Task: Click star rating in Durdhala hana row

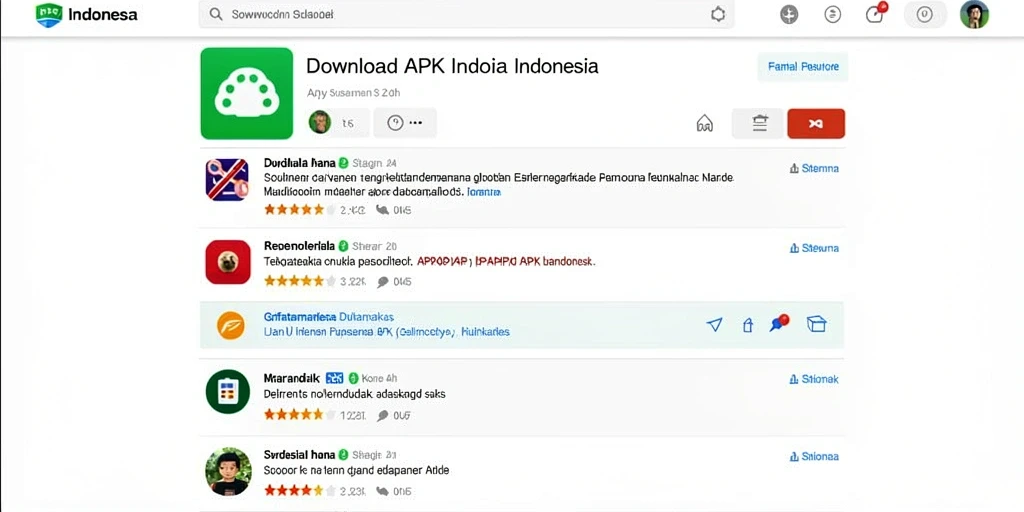Action: tap(299, 210)
